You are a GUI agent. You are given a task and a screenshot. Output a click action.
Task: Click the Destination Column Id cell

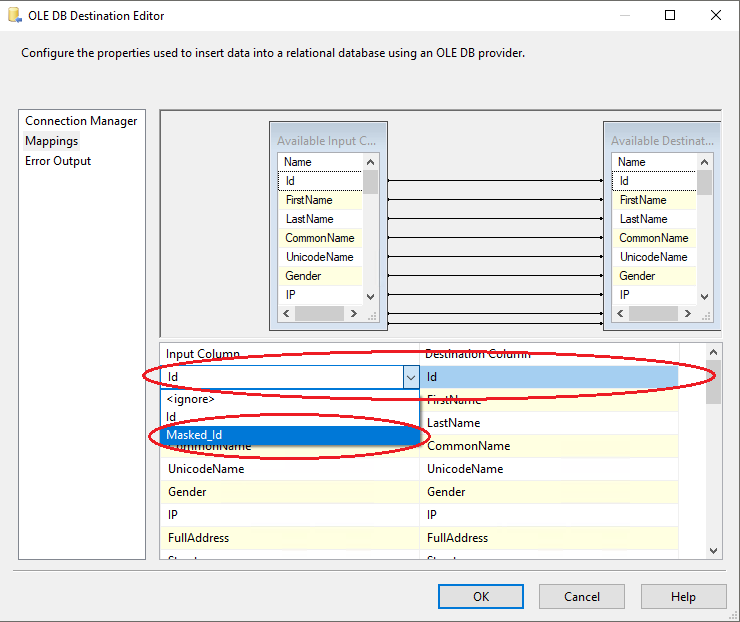548,377
